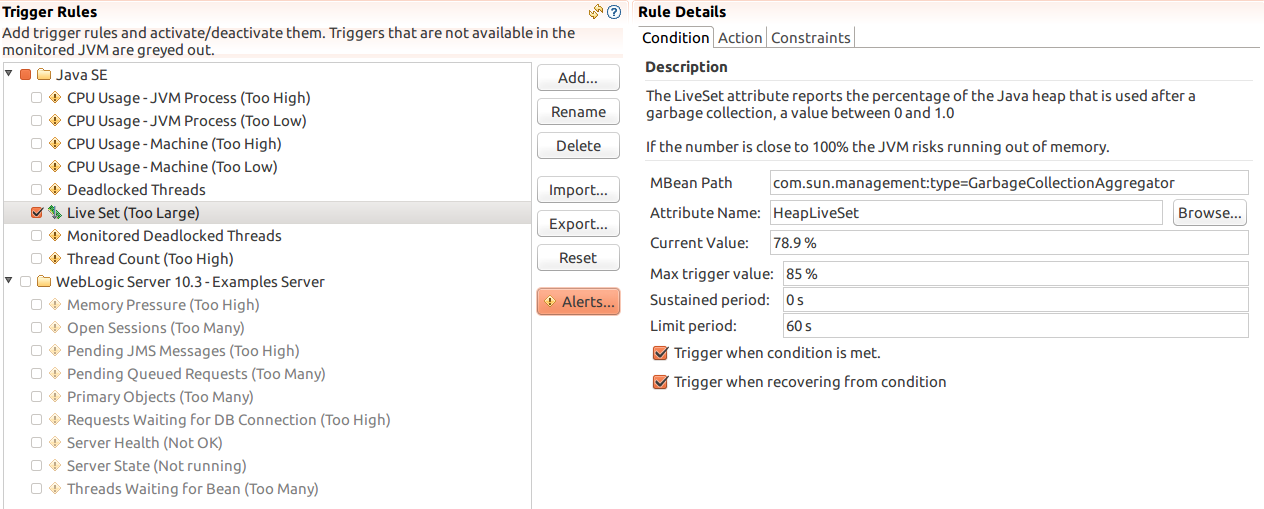This screenshot has height=509, width=1264.
Task: Click the Memory Pressure rule icon
Action: pyautogui.click(x=55, y=305)
